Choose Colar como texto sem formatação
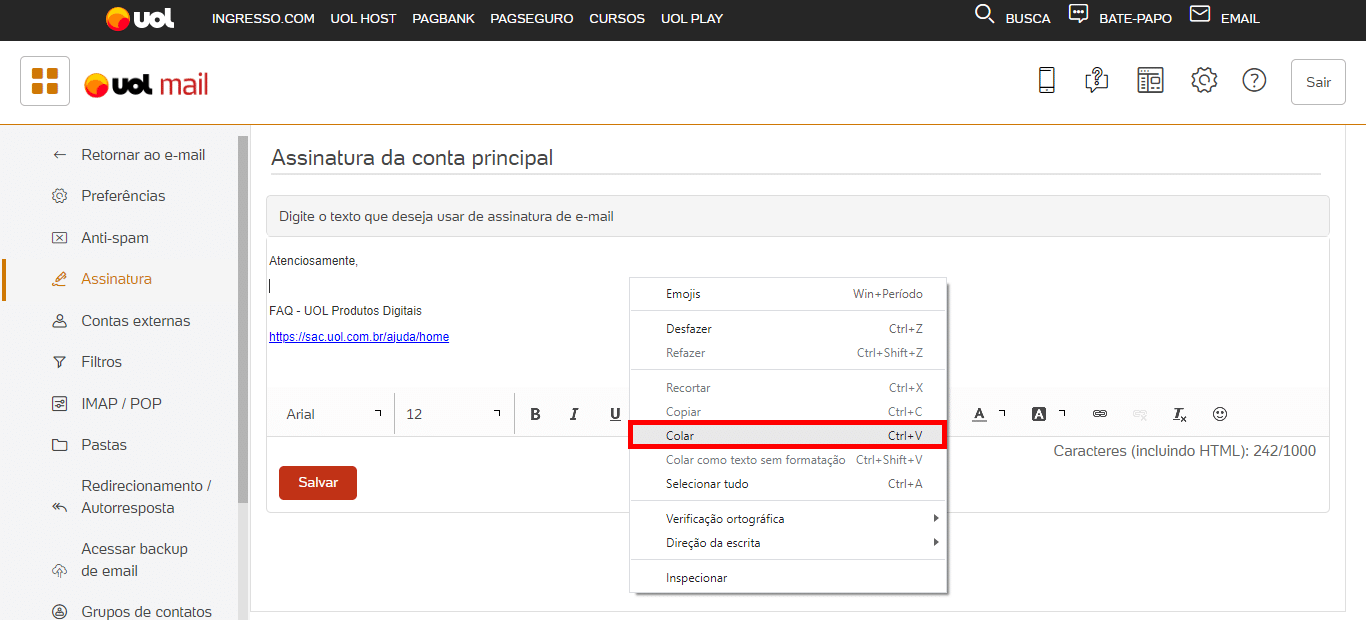The width and height of the screenshot is (1366, 620). [x=788, y=460]
